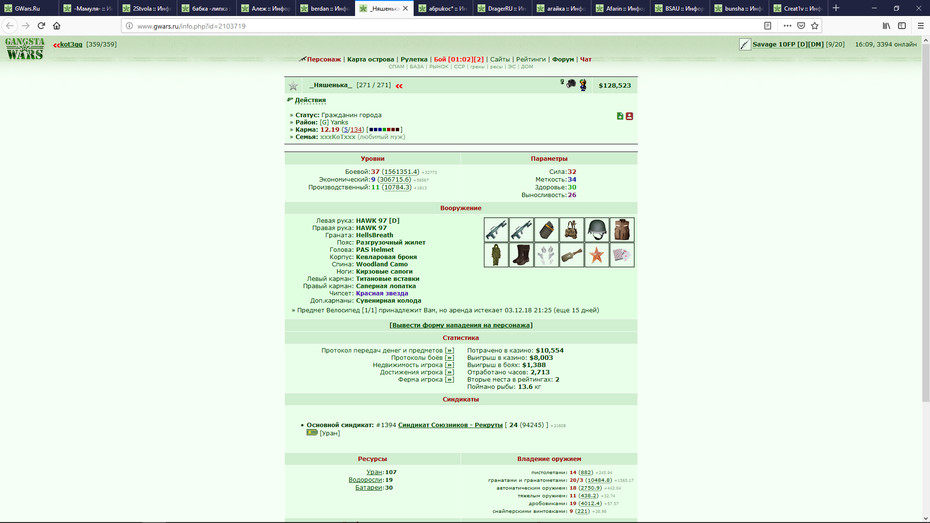Open the Форум menu item
The height and width of the screenshot is (523, 930).
point(563,59)
